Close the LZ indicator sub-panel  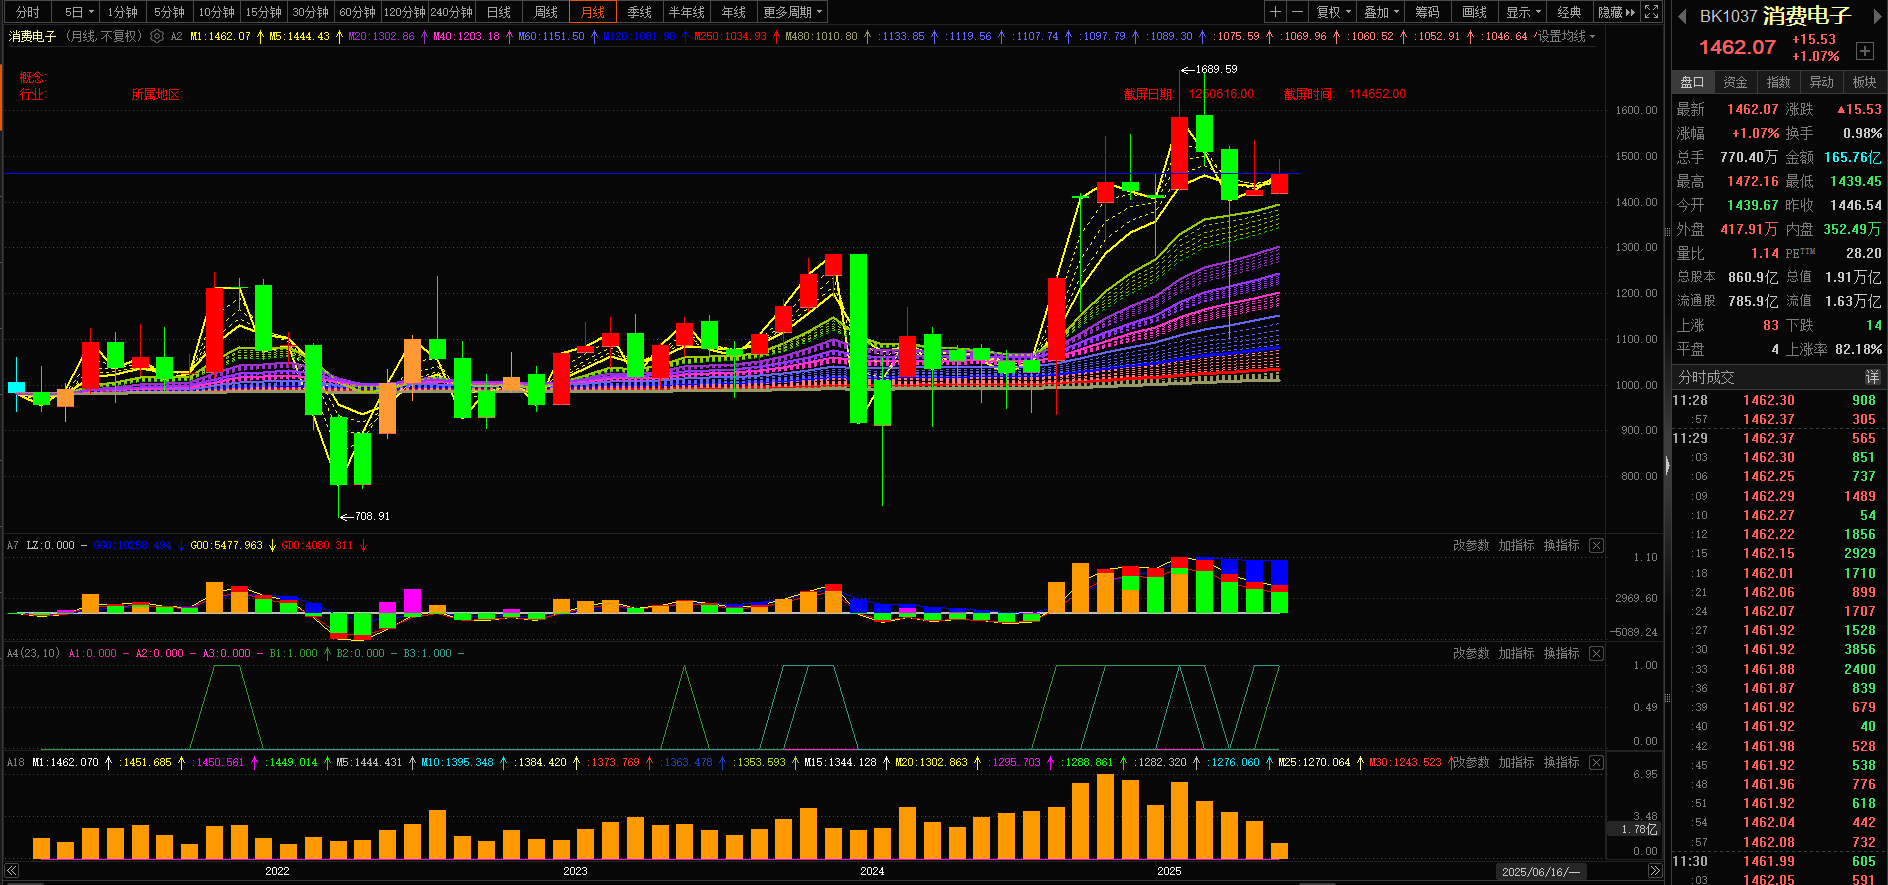pos(1596,545)
